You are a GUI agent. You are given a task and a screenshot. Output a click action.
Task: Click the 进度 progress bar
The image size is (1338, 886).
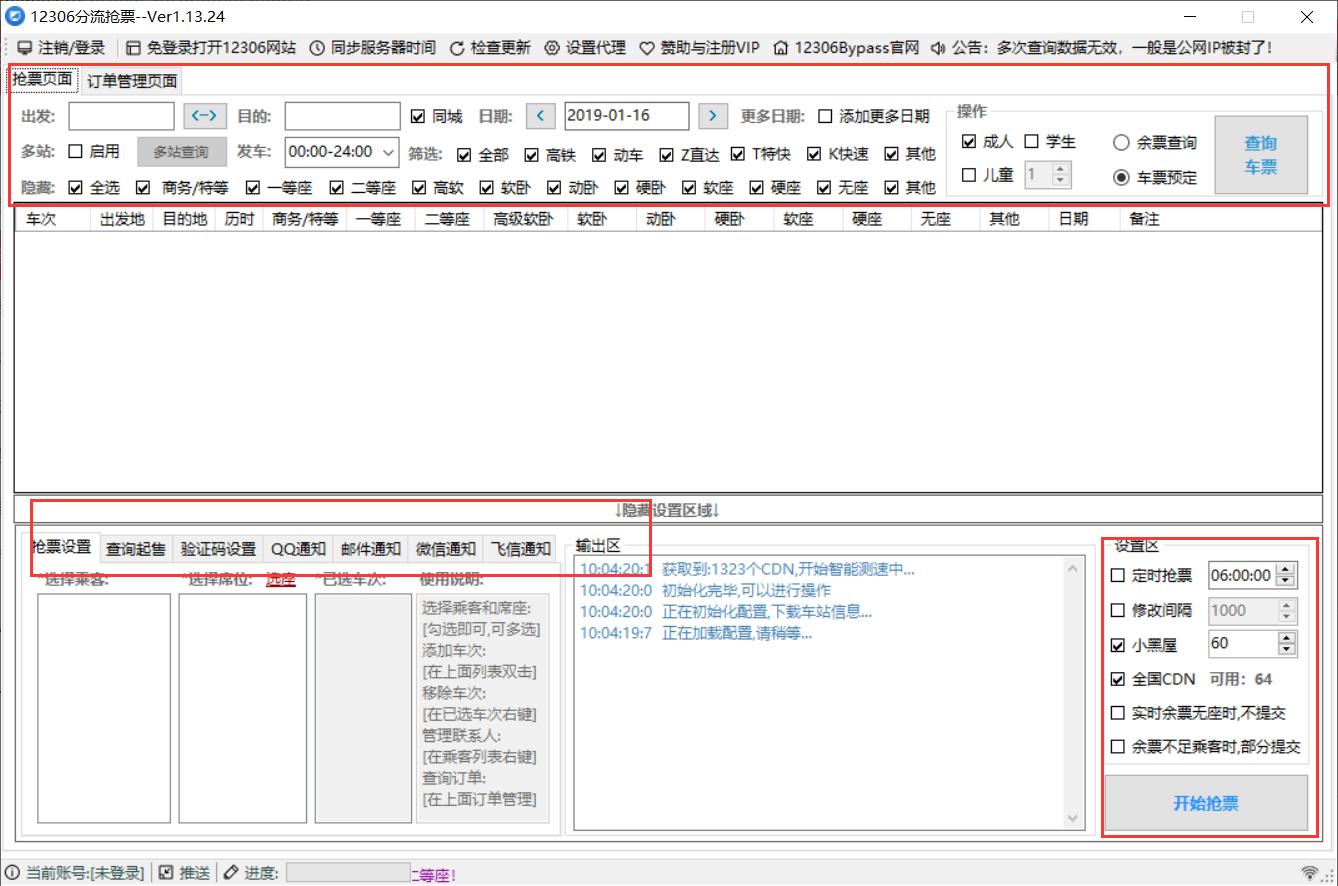click(348, 873)
